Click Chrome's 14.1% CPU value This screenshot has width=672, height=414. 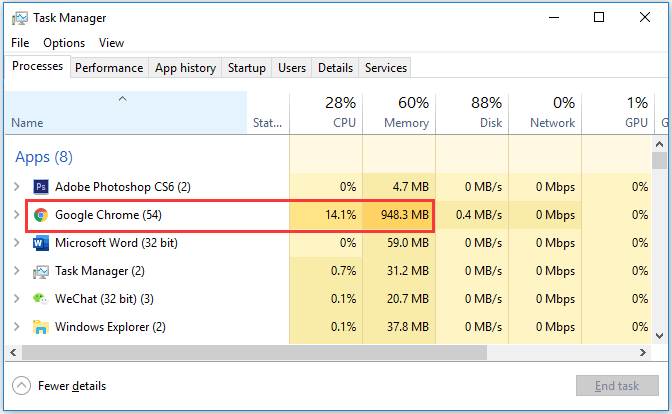coord(341,215)
